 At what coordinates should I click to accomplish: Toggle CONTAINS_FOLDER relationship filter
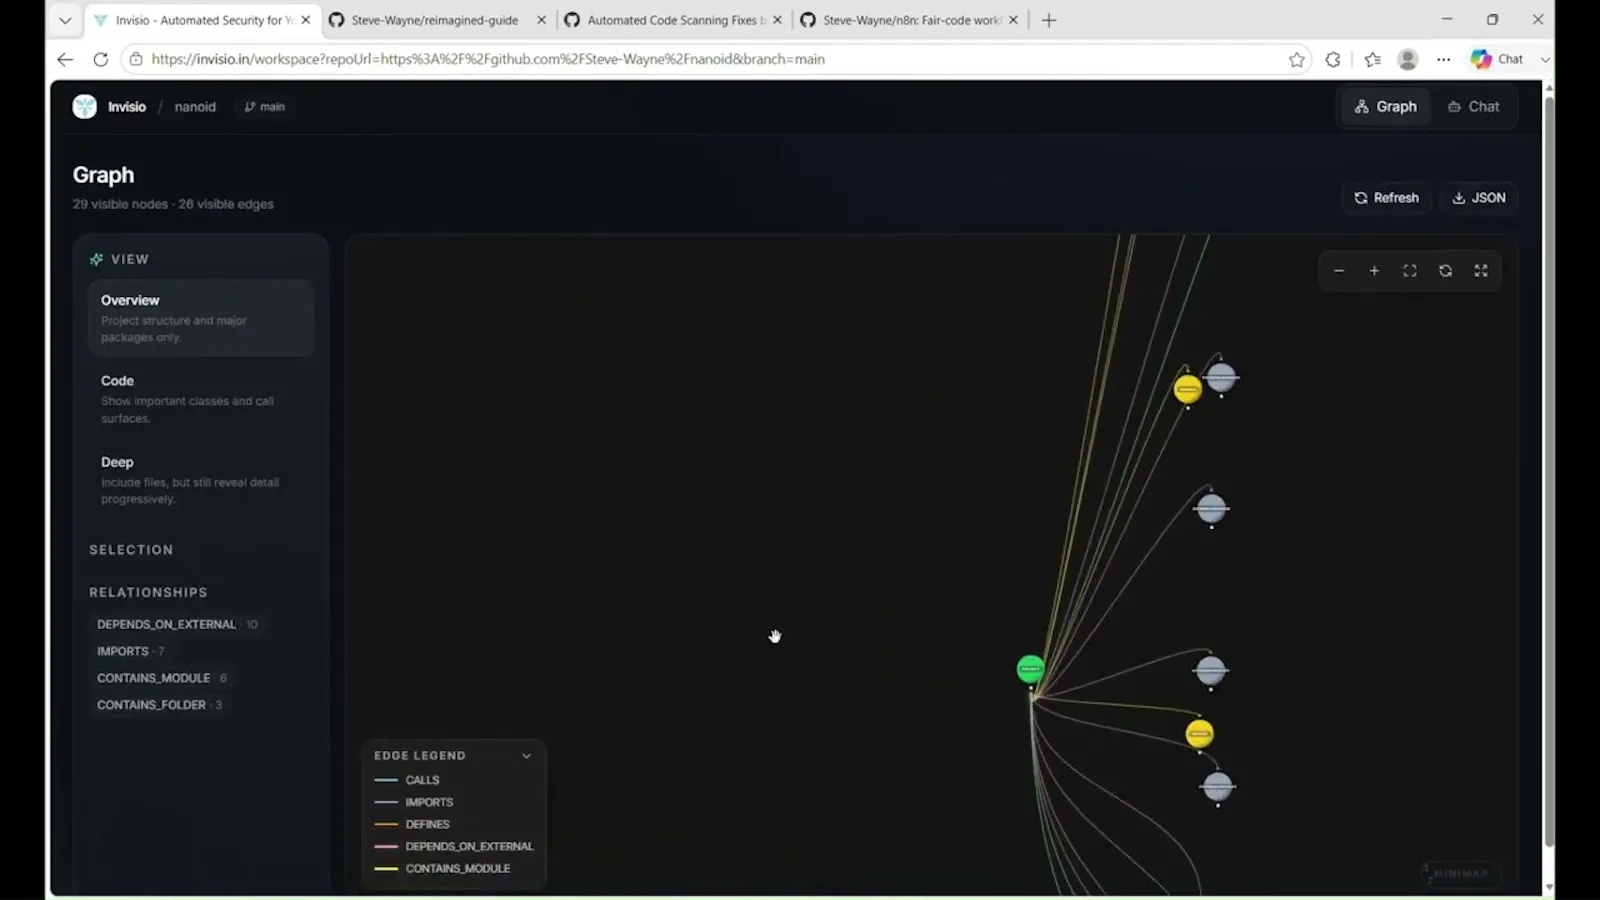click(x=159, y=705)
